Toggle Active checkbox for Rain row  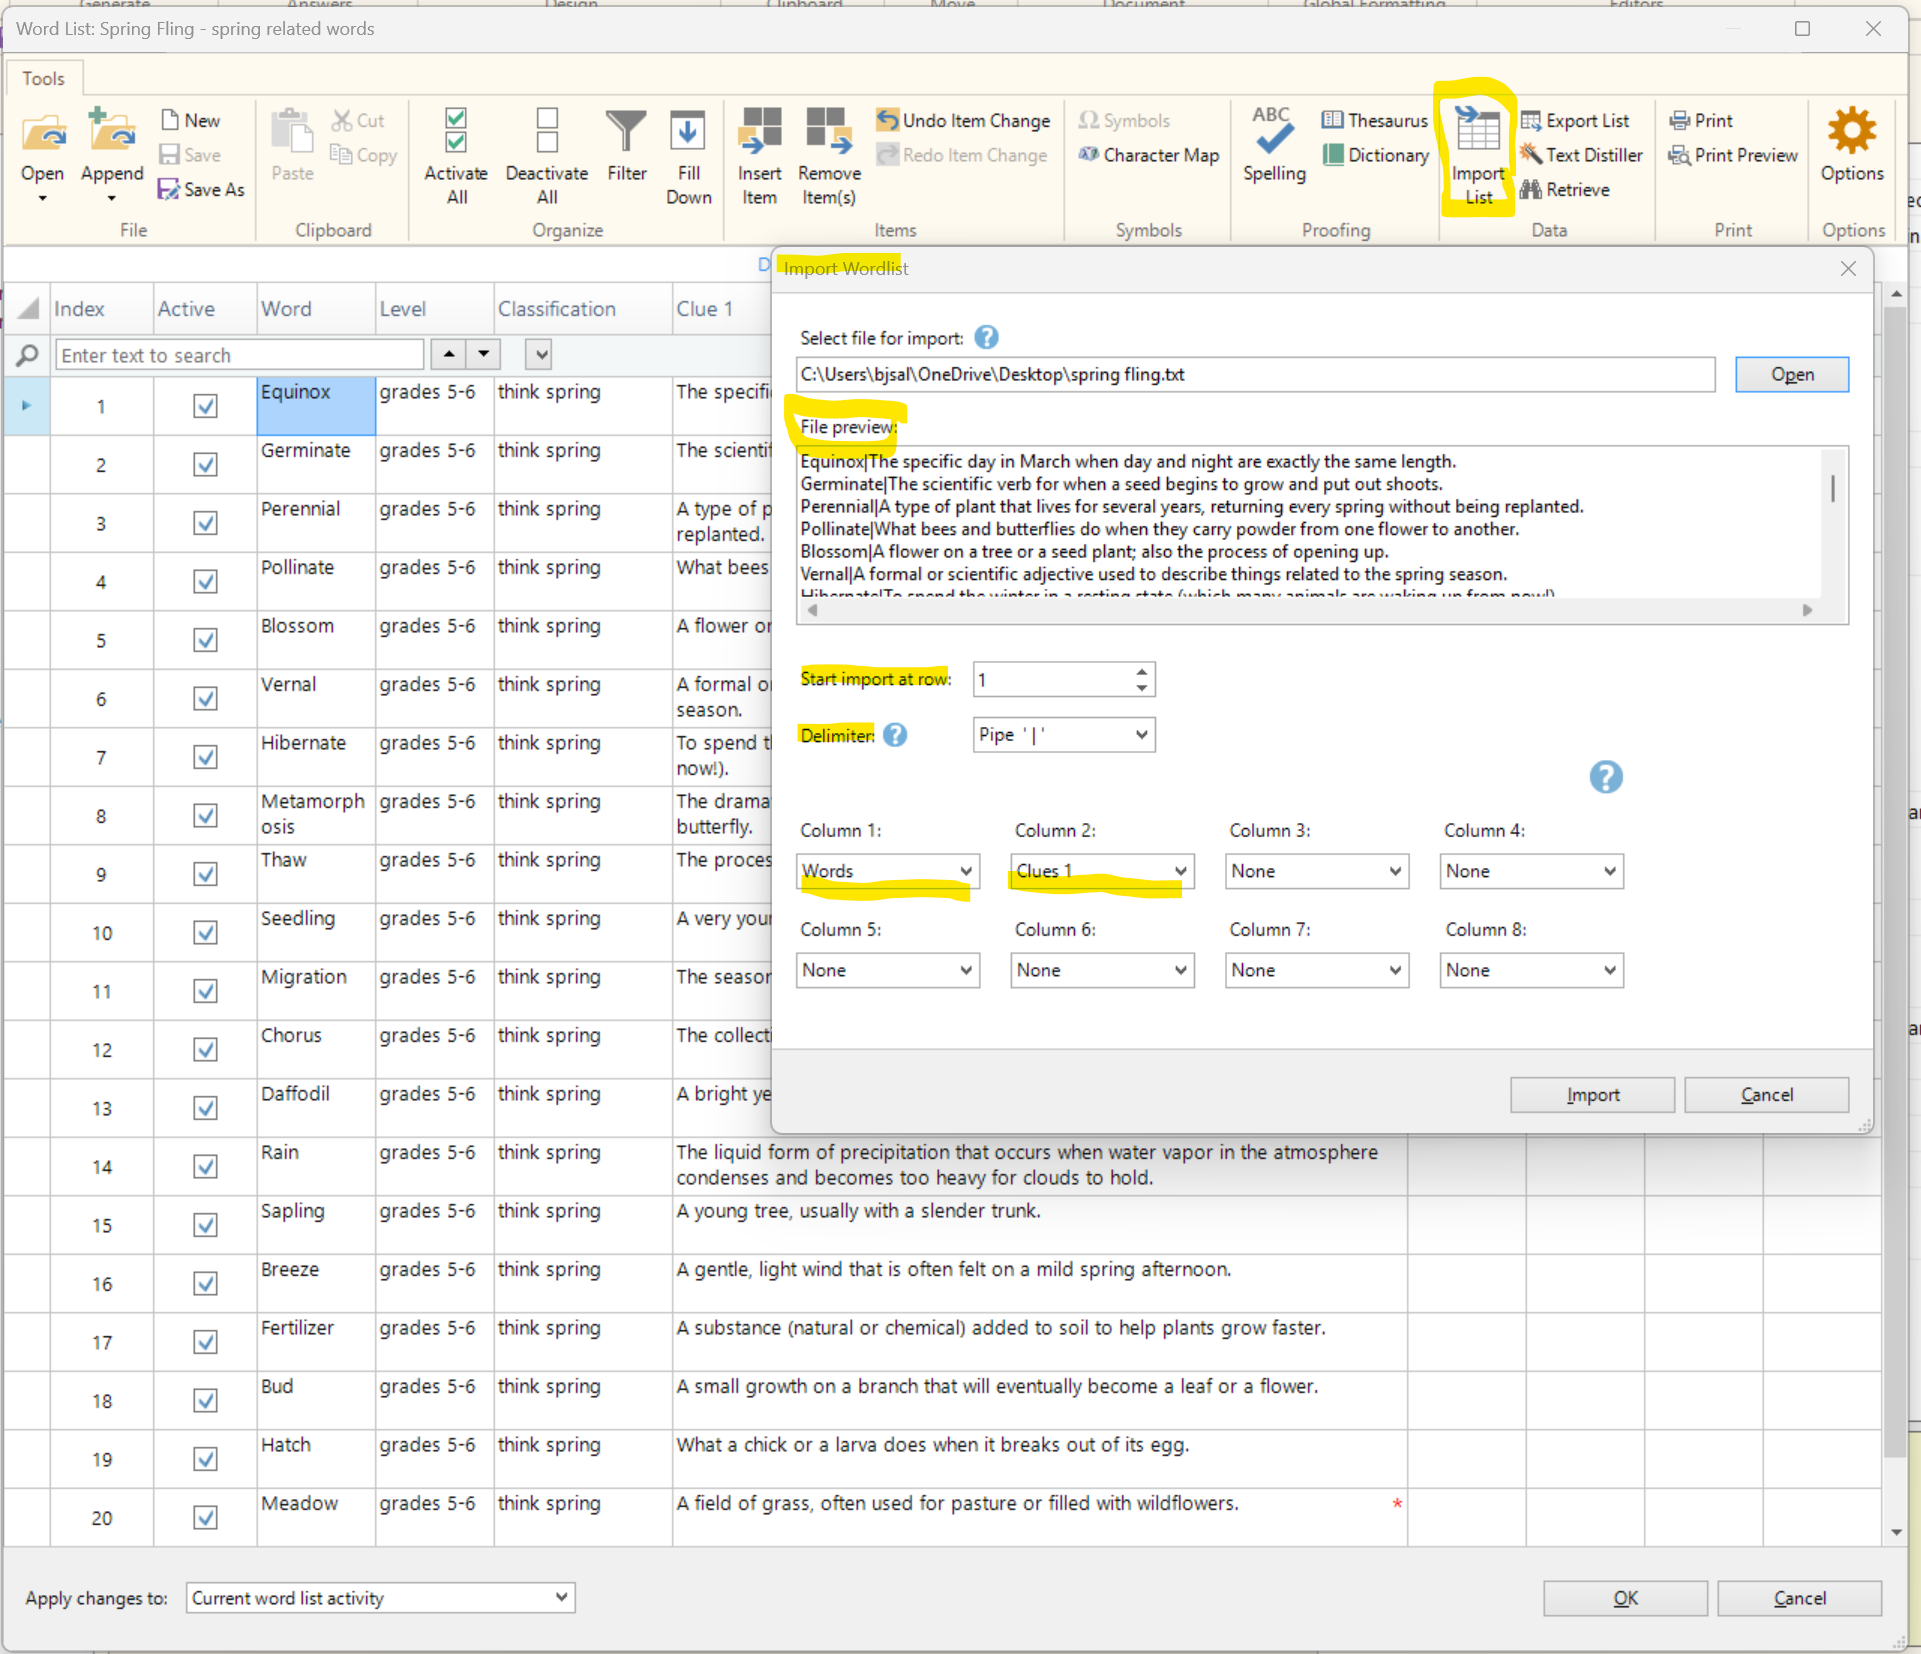coord(205,1166)
